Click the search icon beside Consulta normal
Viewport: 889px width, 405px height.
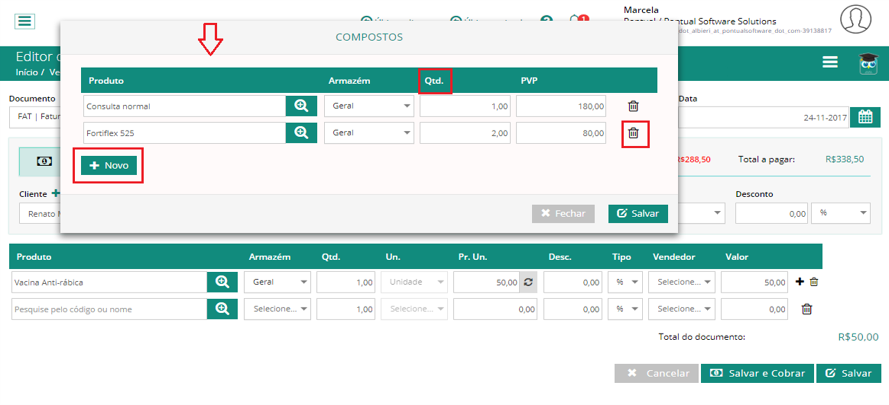[301, 106]
